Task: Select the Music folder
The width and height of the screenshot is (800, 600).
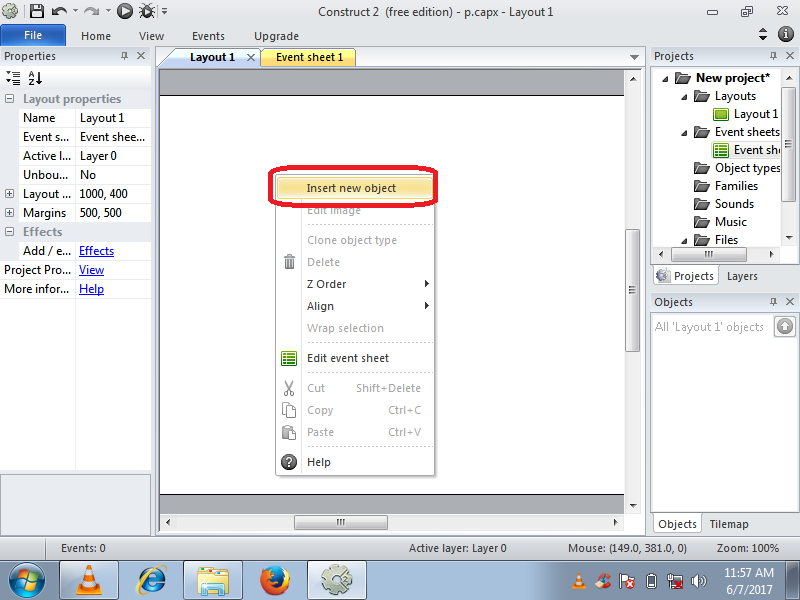Action: pyautogui.click(x=720, y=221)
